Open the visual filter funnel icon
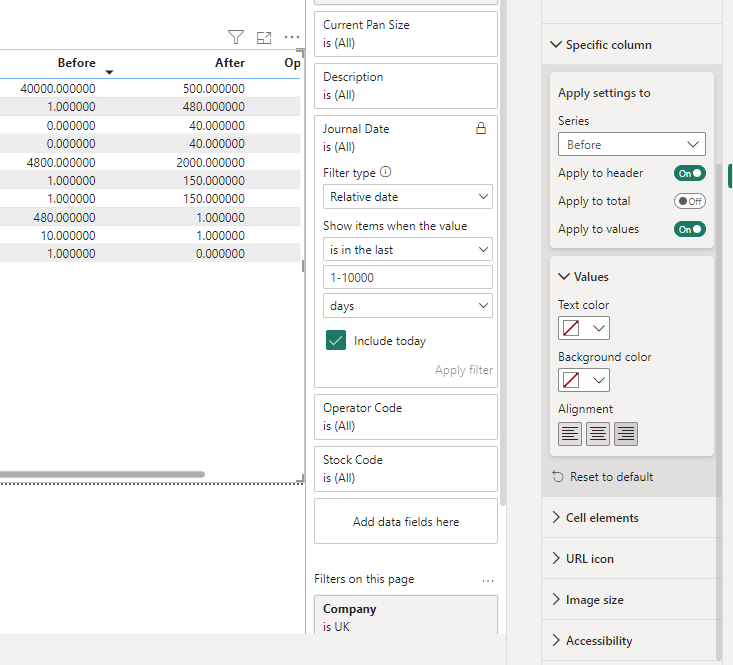This screenshot has height=665, width=733. click(236, 37)
